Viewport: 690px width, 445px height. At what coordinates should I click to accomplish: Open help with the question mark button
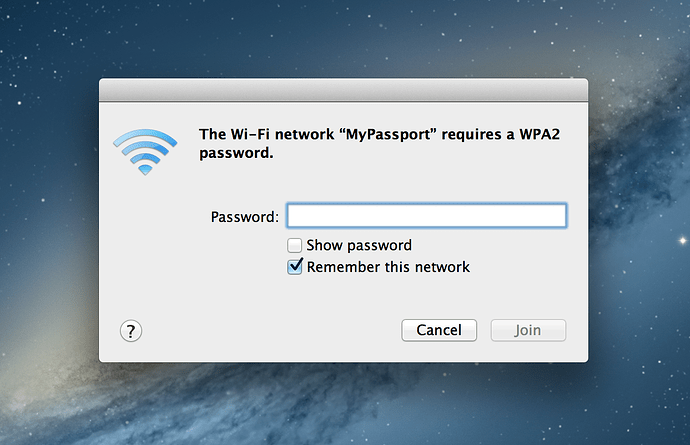[x=131, y=331]
